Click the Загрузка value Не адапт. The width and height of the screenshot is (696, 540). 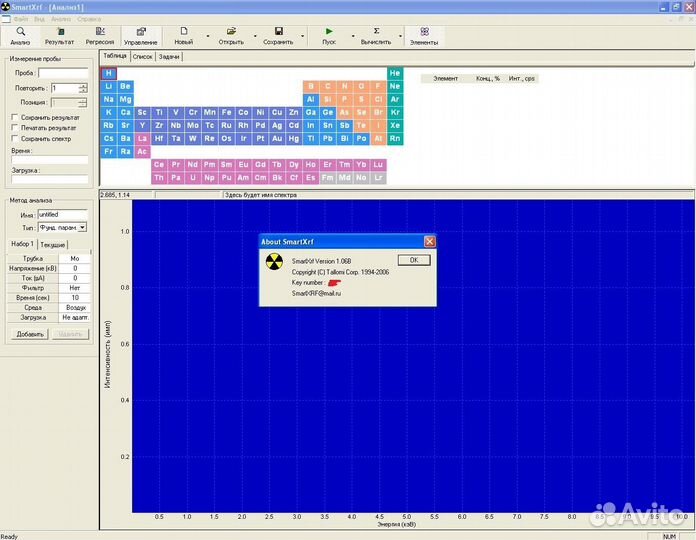pos(75,317)
